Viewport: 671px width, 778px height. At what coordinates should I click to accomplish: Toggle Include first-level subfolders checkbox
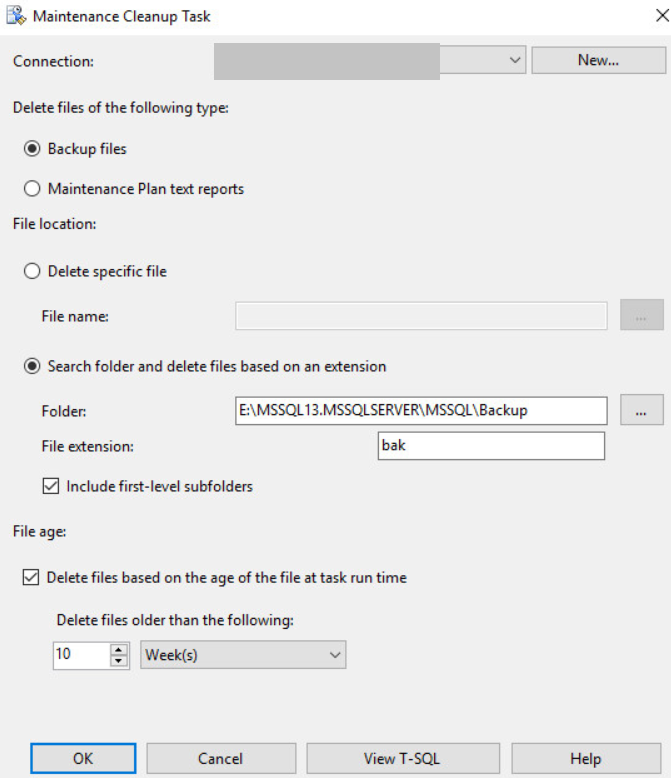tap(51, 487)
